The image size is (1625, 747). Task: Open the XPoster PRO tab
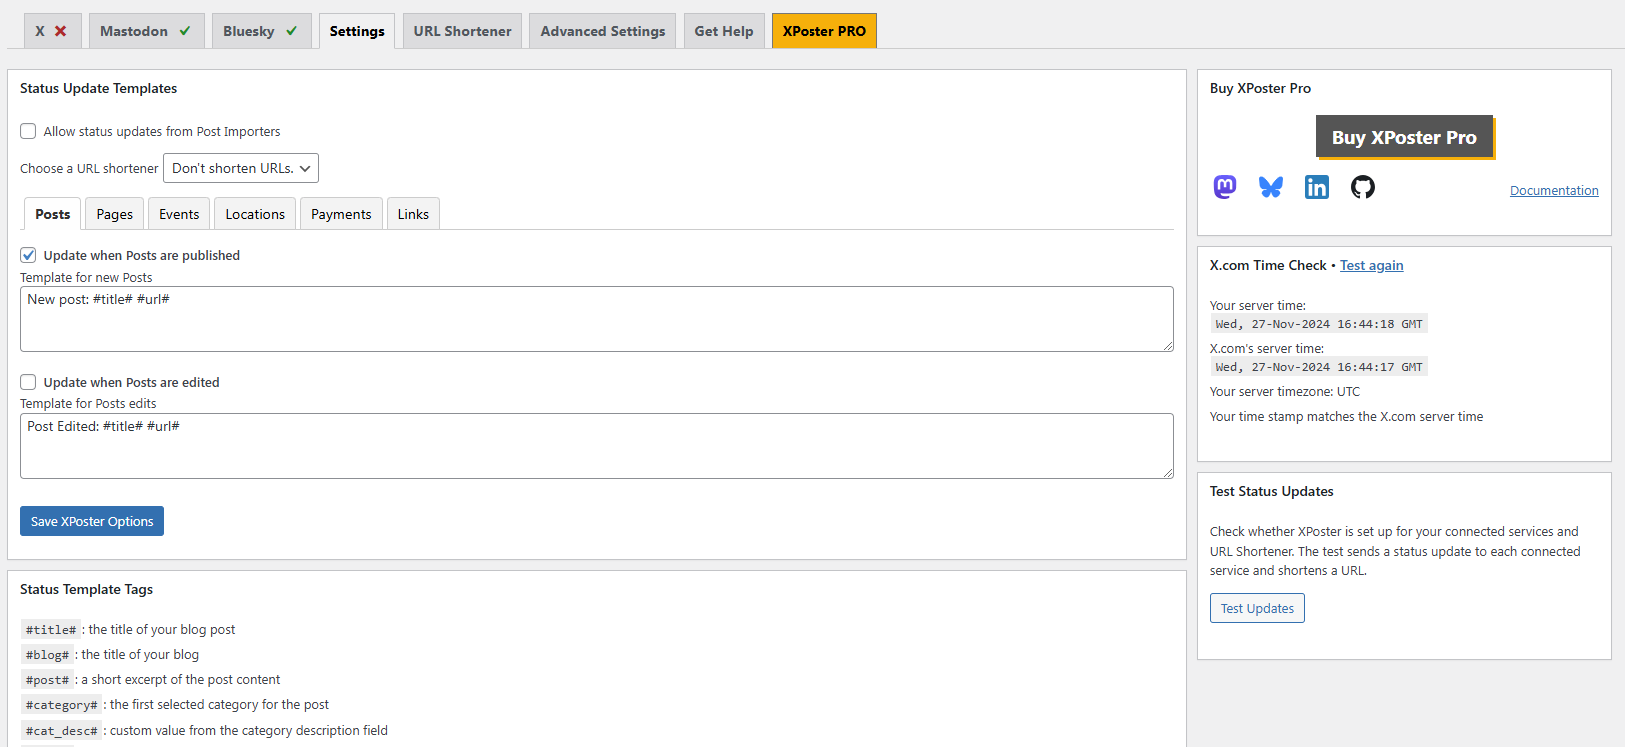[x=824, y=31]
